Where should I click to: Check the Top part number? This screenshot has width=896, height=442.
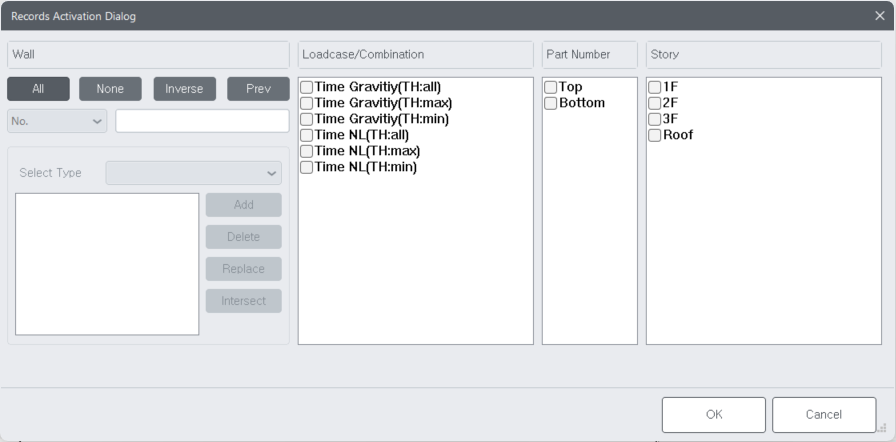pos(551,87)
